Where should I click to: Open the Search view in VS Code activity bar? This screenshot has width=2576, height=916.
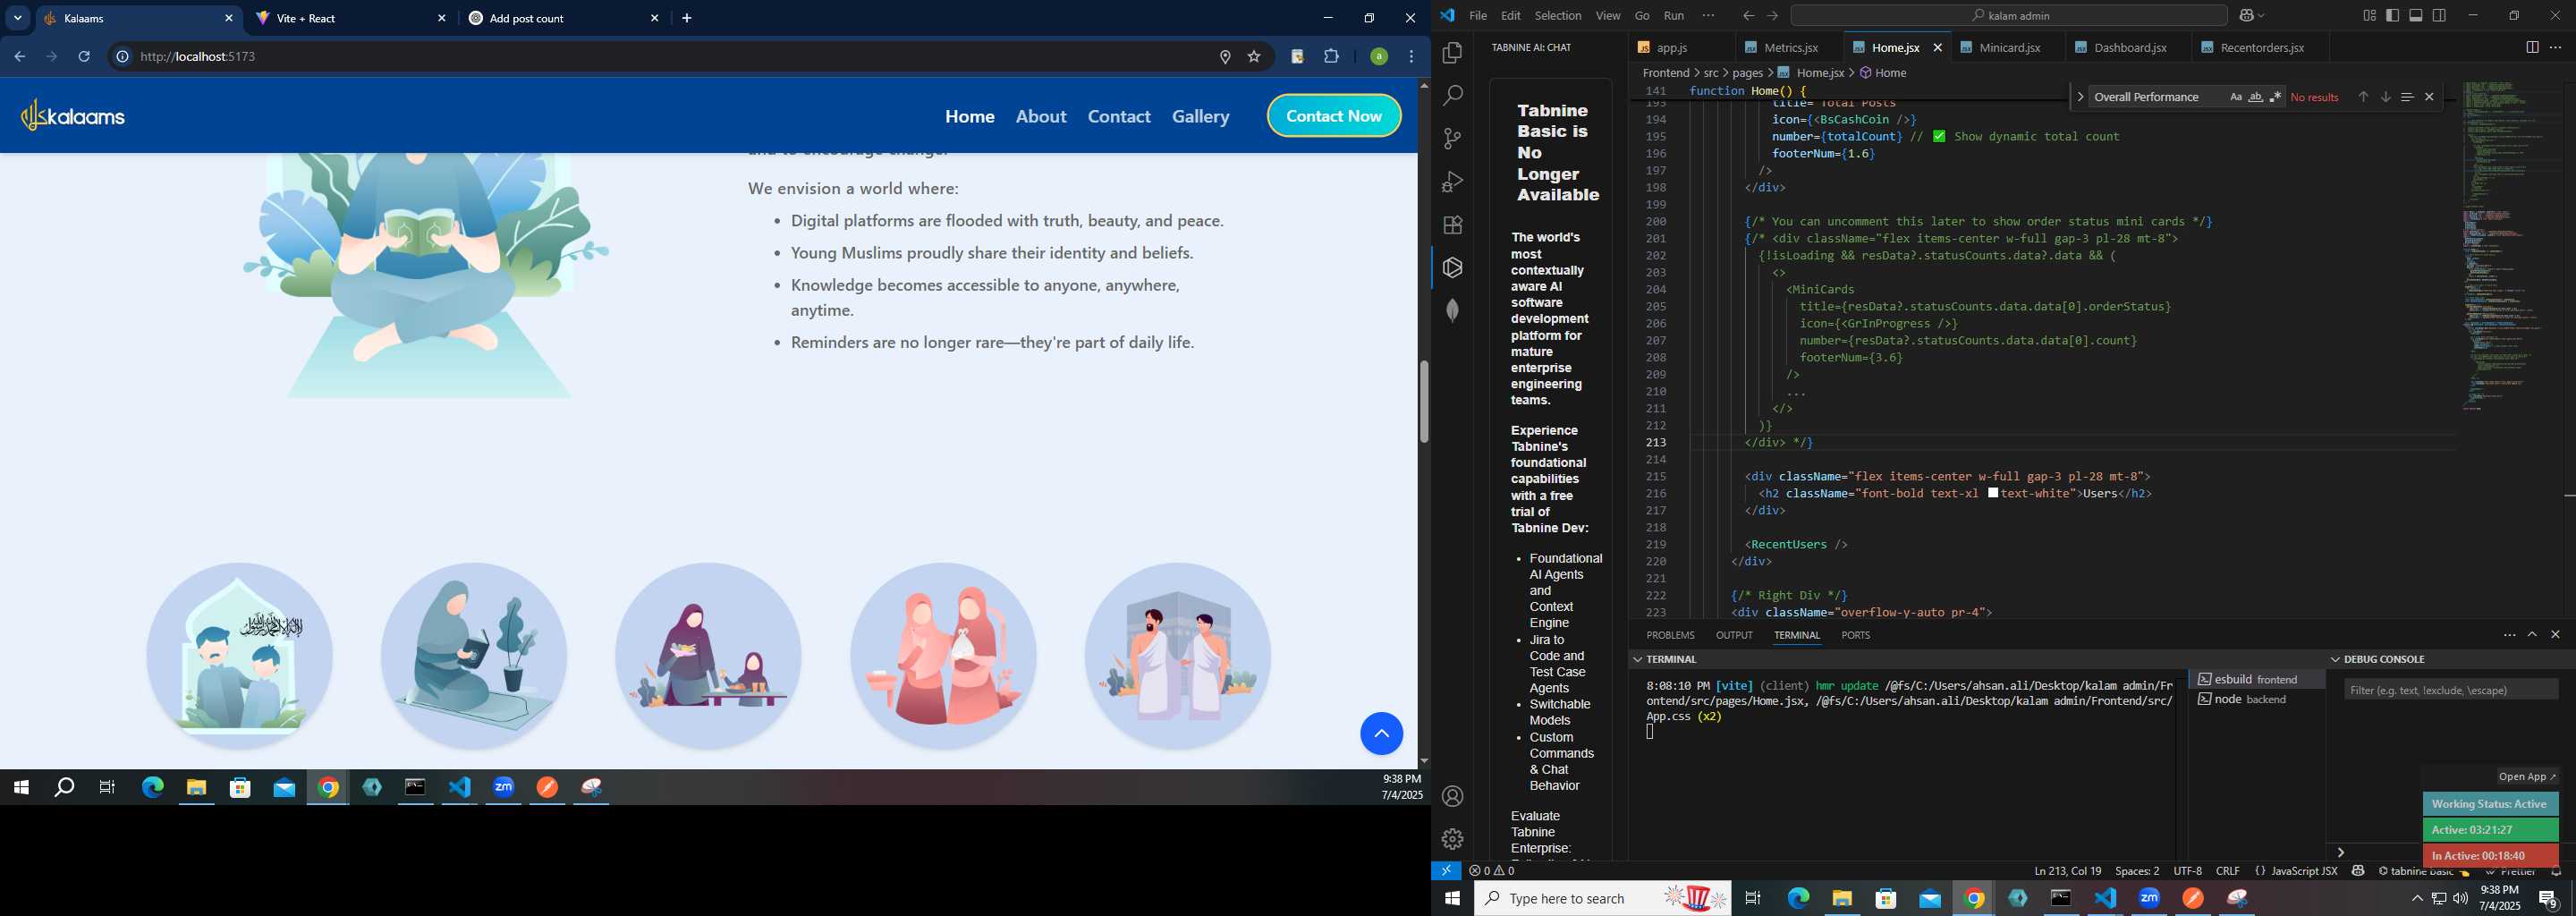(1453, 96)
